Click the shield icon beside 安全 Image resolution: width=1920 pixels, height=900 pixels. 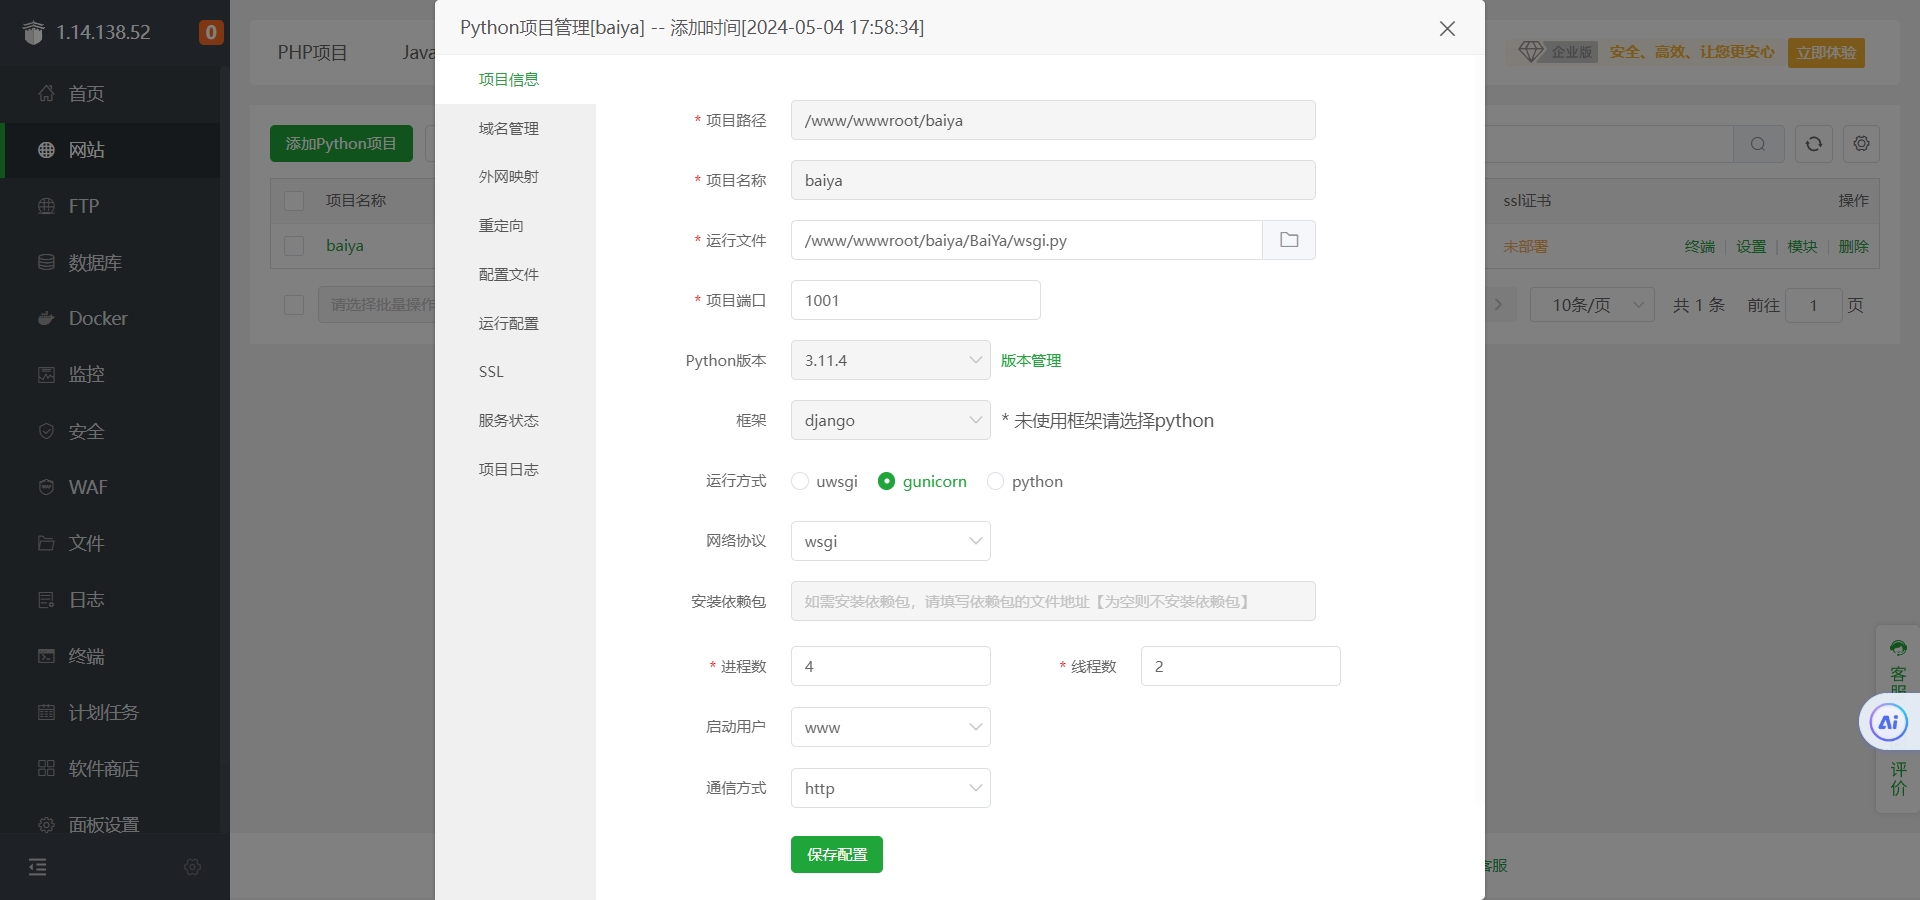[x=46, y=431]
